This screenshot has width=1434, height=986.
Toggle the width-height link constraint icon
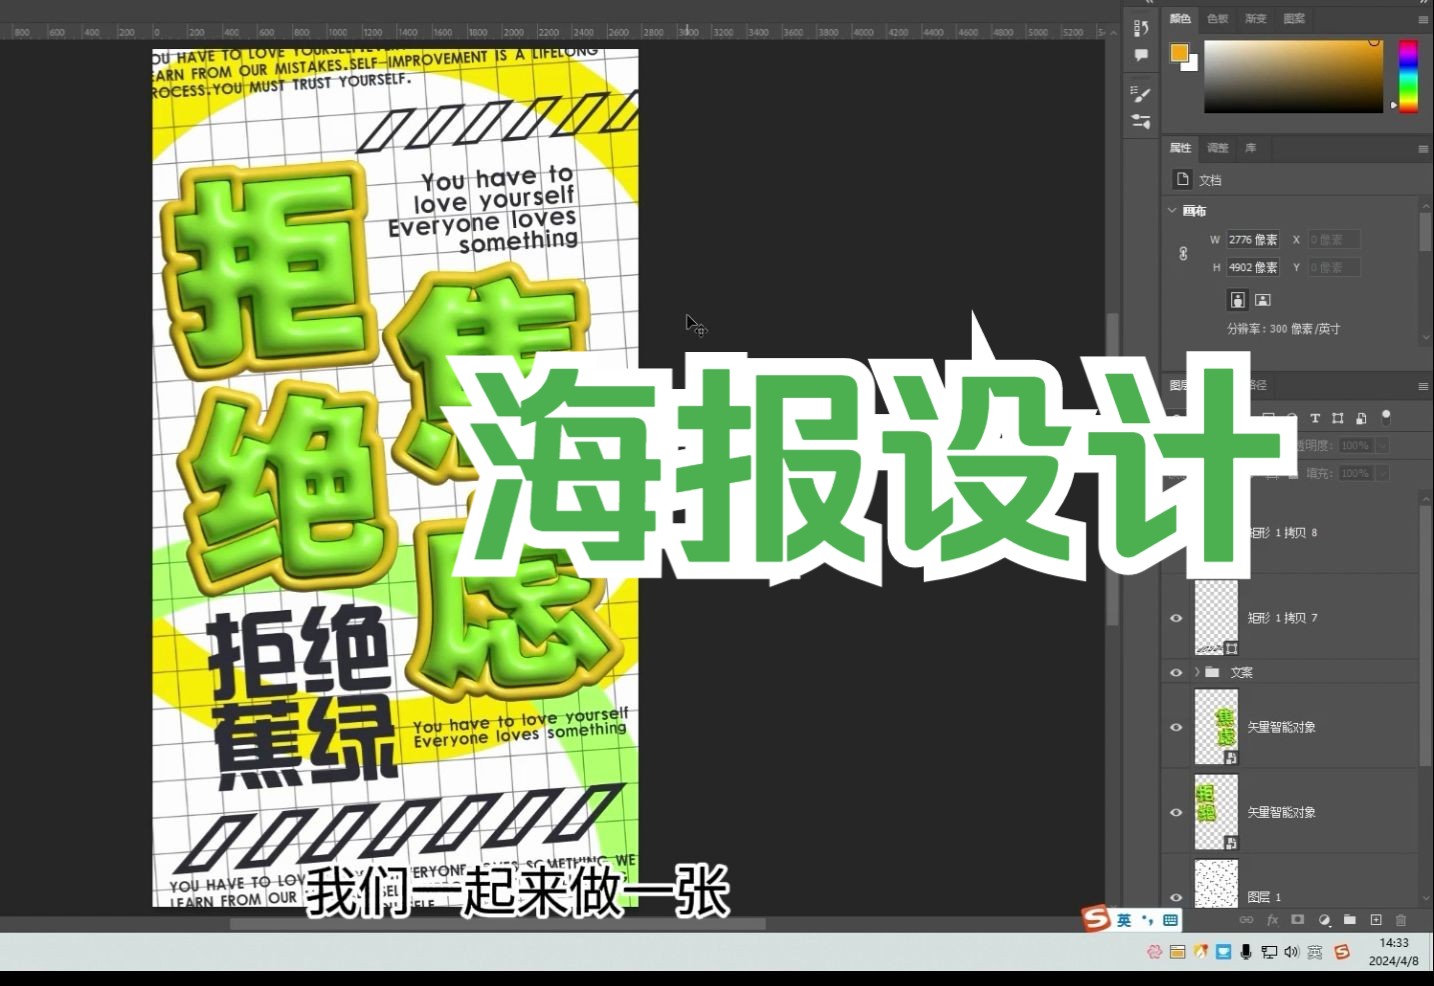[x=1184, y=254]
